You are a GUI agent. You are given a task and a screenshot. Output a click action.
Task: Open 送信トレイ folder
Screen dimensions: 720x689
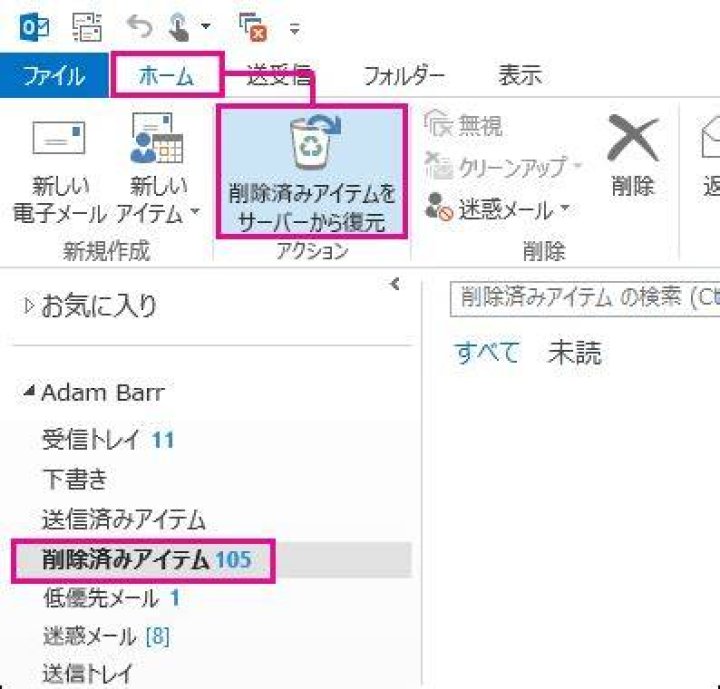pos(87,674)
